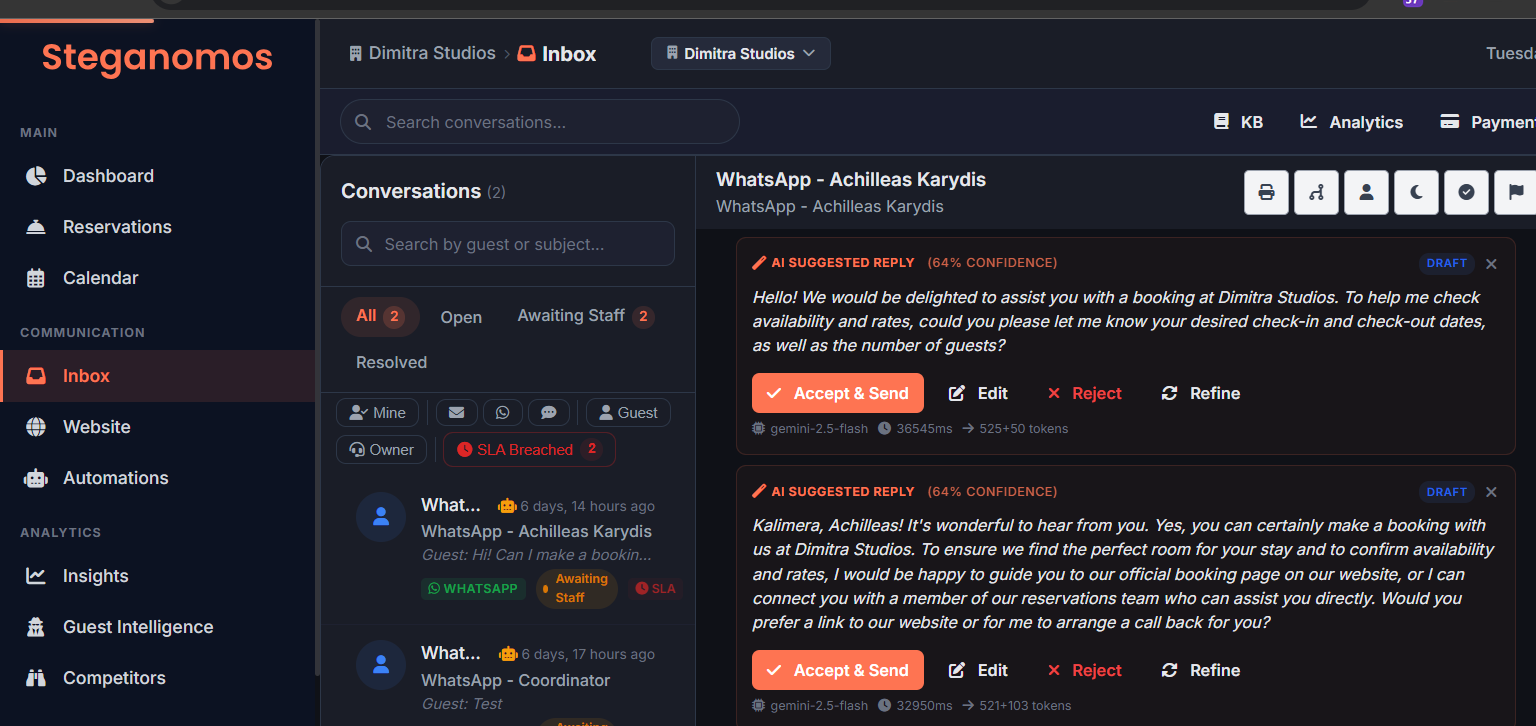Click the snooze moon icon button
Image resolution: width=1536 pixels, height=726 pixels.
[x=1416, y=192]
